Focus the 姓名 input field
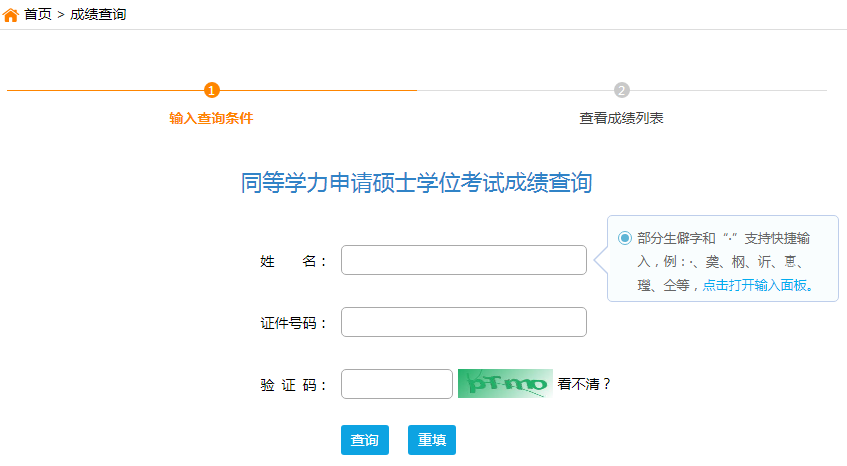 [463, 260]
